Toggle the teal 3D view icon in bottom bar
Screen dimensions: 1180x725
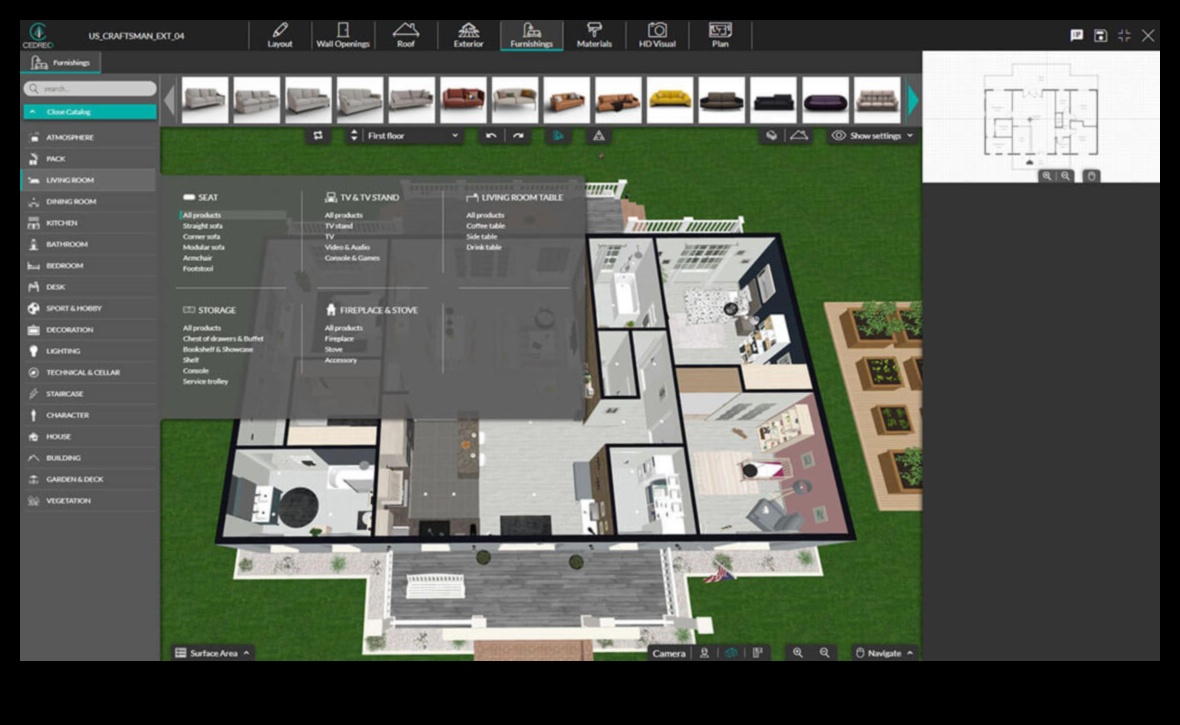(731, 653)
